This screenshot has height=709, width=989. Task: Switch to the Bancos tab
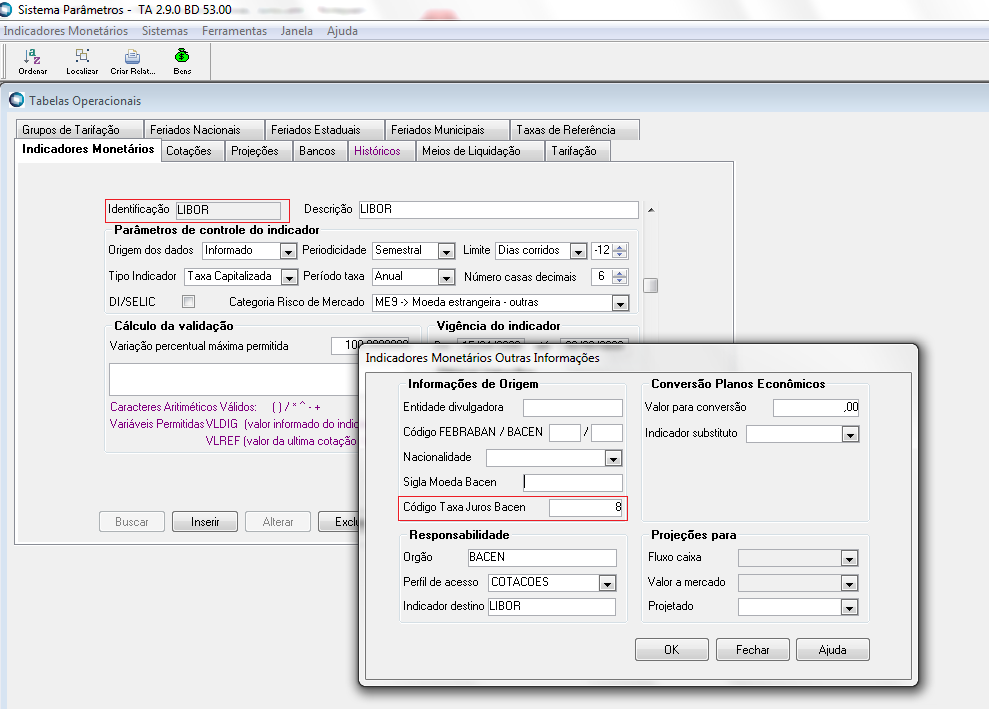click(x=320, y=151)
